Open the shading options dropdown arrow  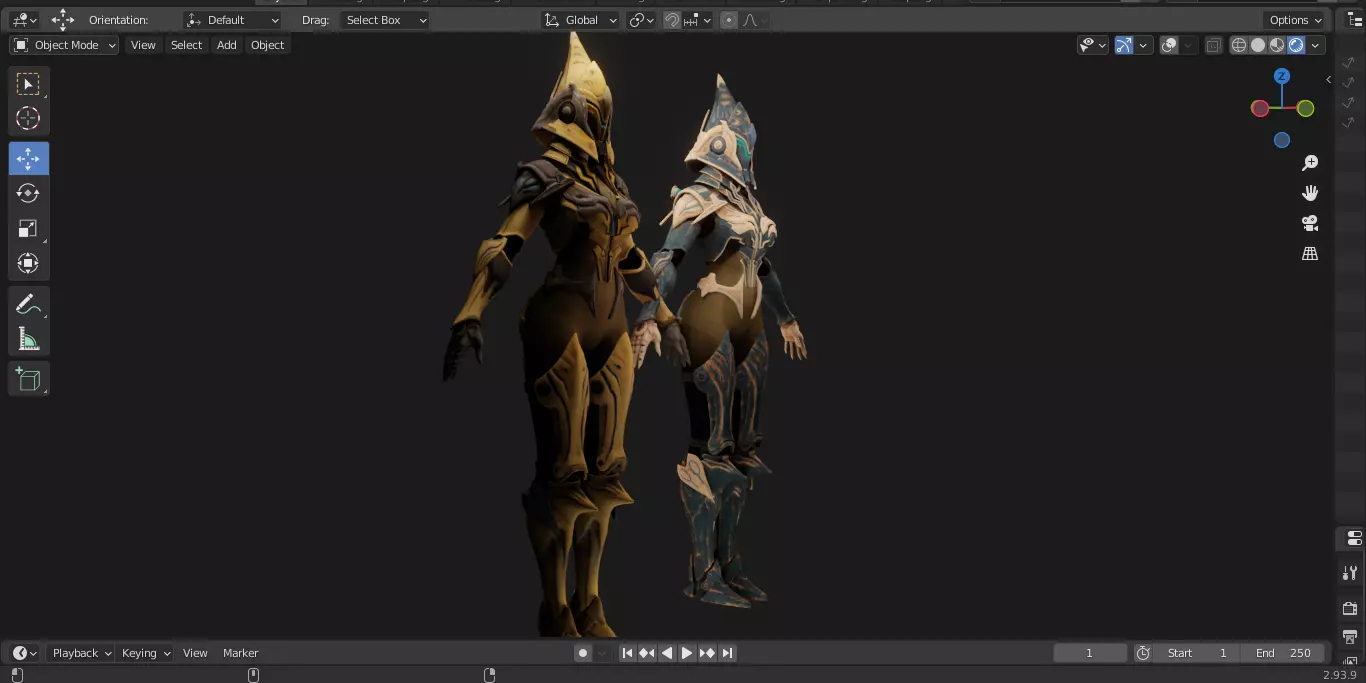[1316, 45]
